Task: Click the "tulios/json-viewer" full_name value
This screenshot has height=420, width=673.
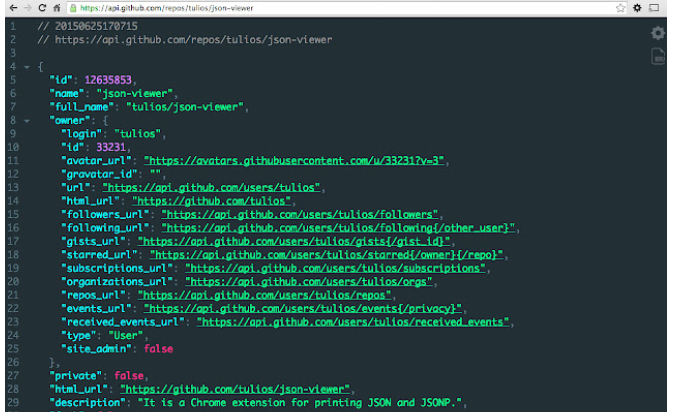Action: click(x=185, y=107)
